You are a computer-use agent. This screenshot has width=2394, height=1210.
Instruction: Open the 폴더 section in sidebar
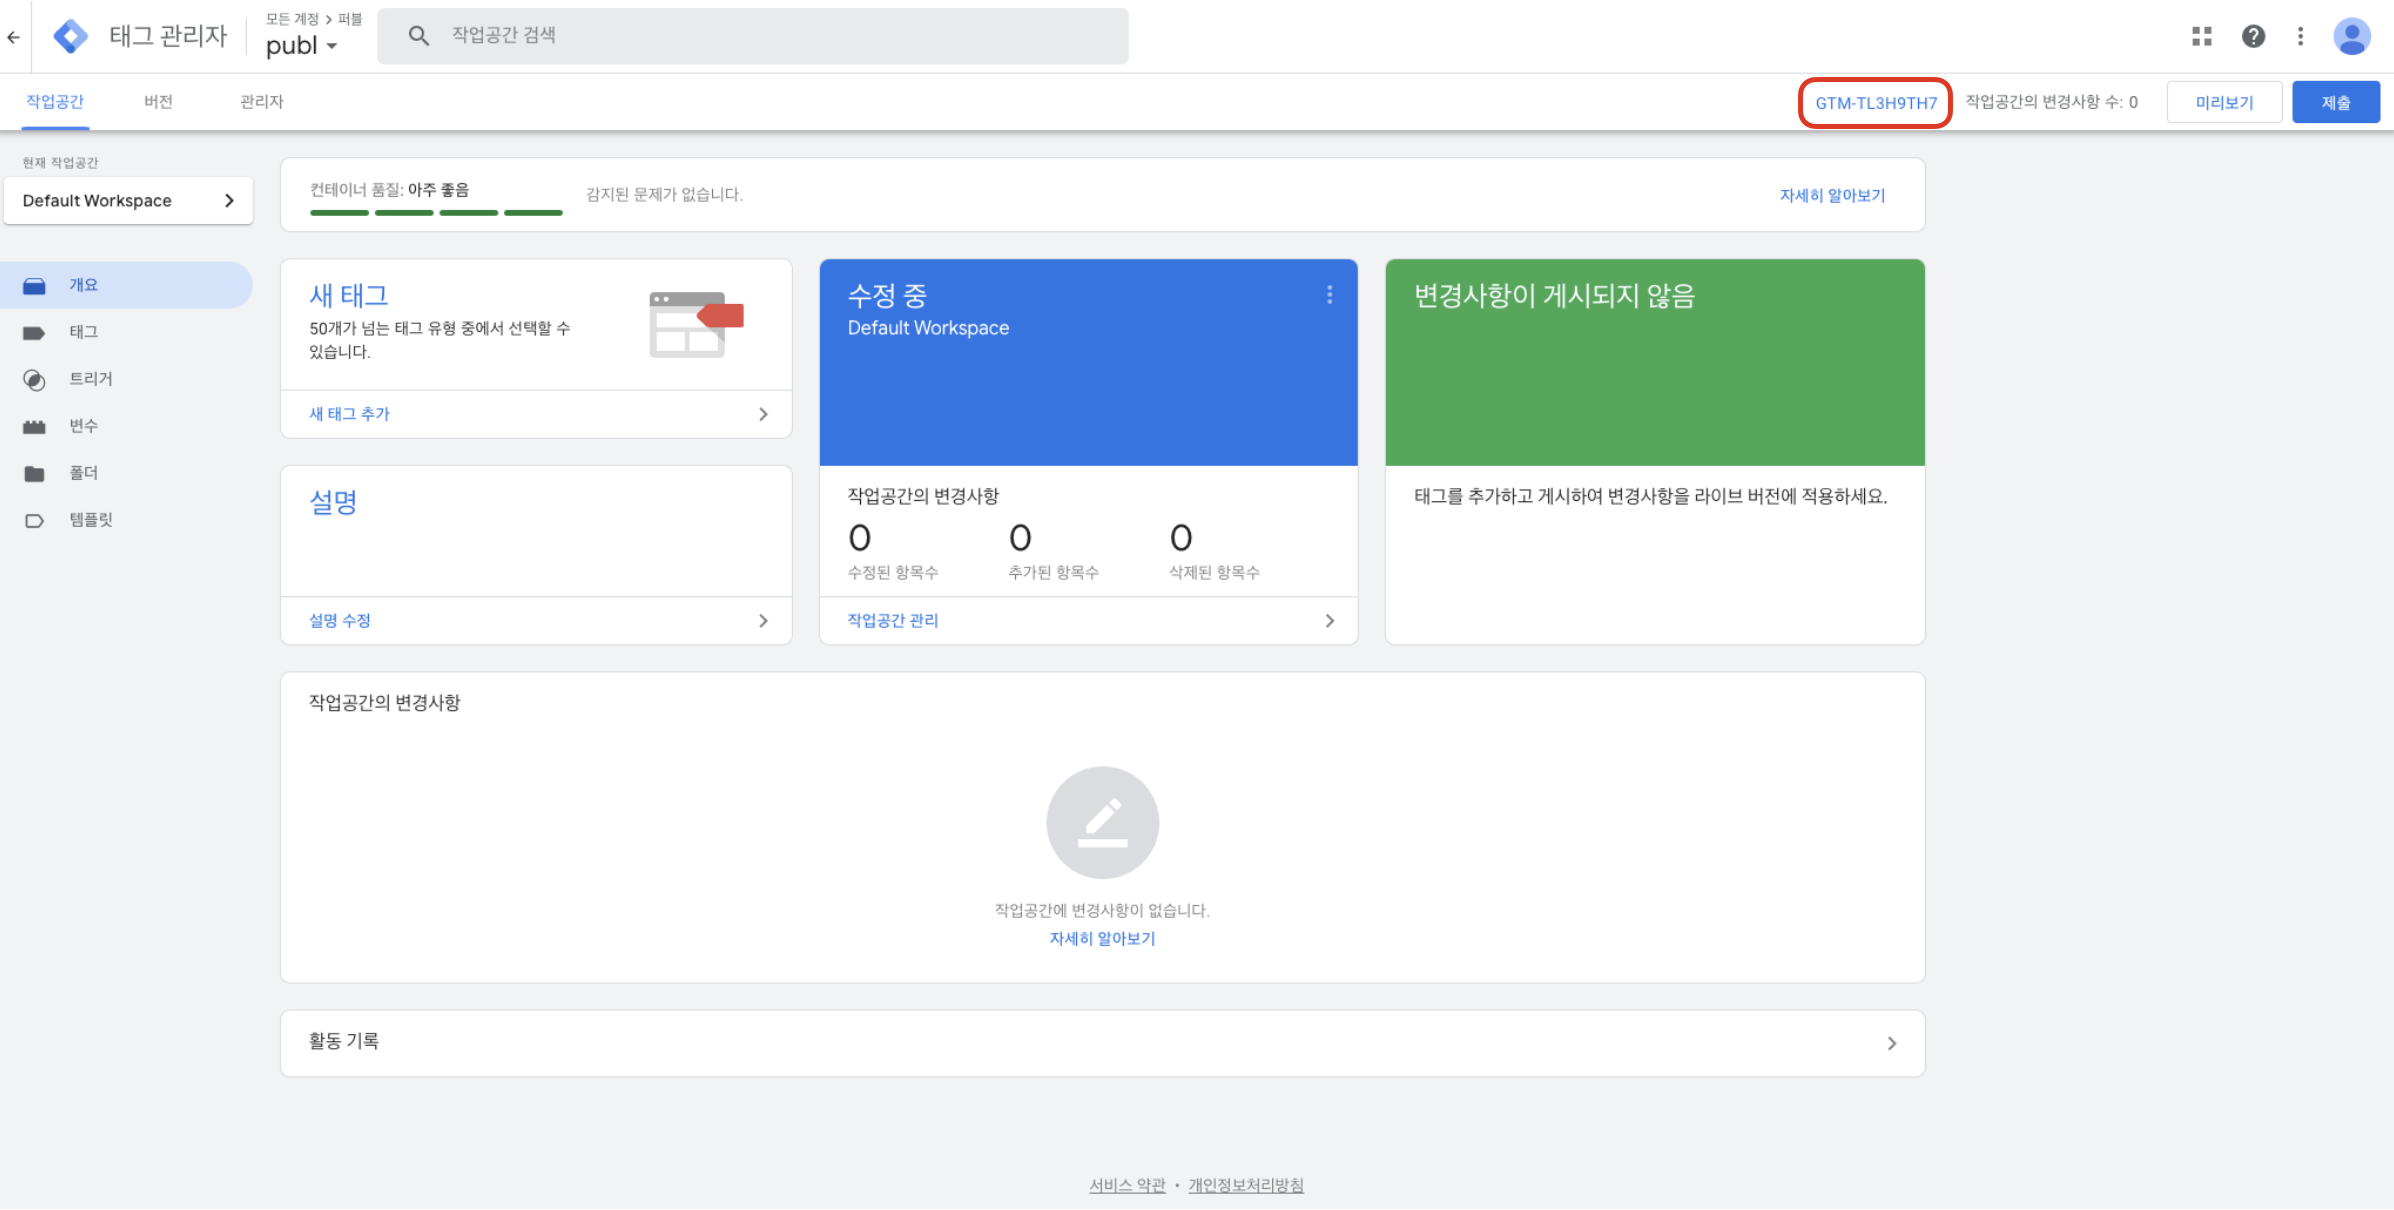pyautogui.click(x=84, y=473)
